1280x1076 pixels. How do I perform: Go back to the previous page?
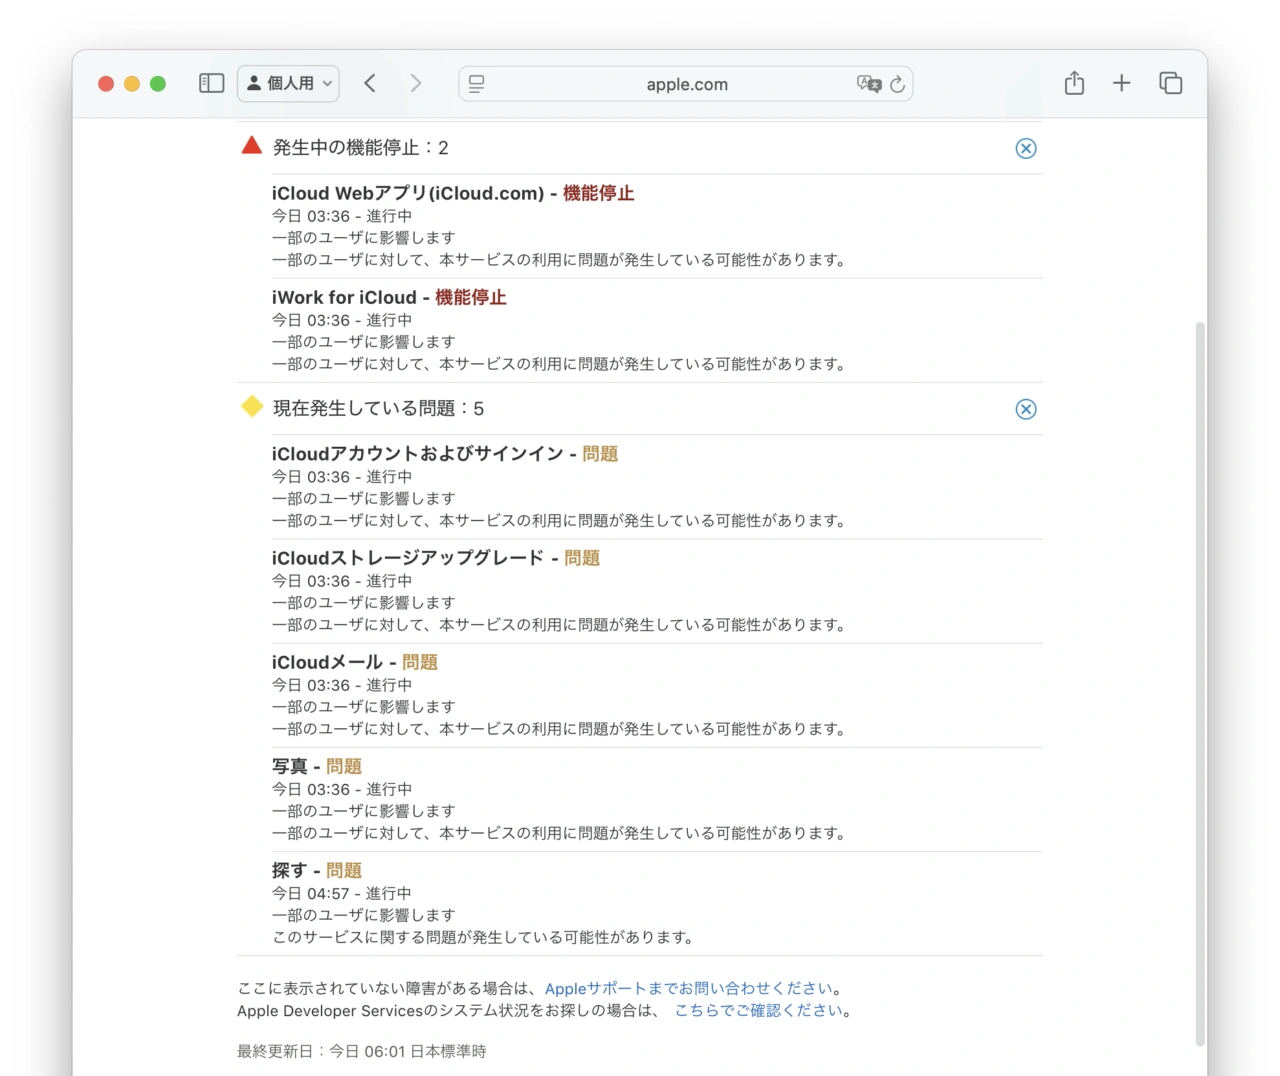coord(370,83)
